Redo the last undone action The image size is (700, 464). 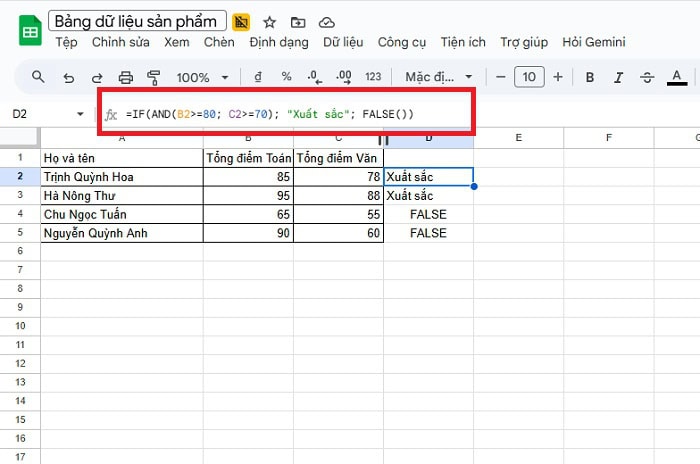pos(97,77)
